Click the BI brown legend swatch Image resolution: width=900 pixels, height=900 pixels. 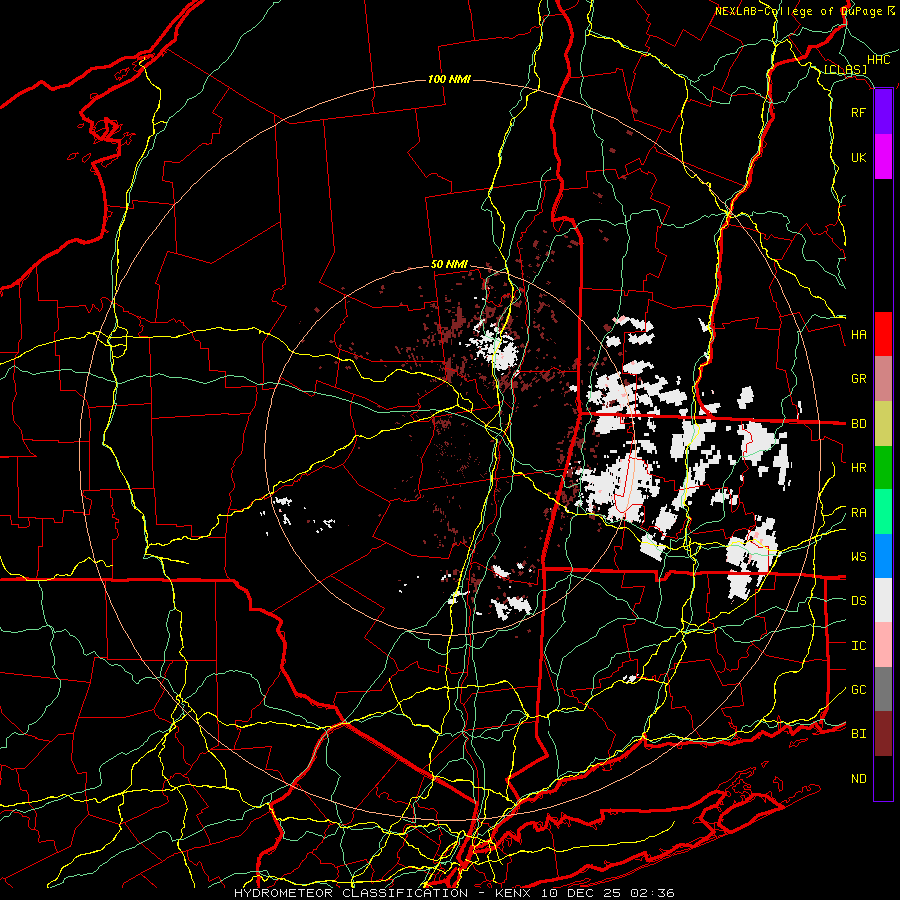tap(883, 734)
